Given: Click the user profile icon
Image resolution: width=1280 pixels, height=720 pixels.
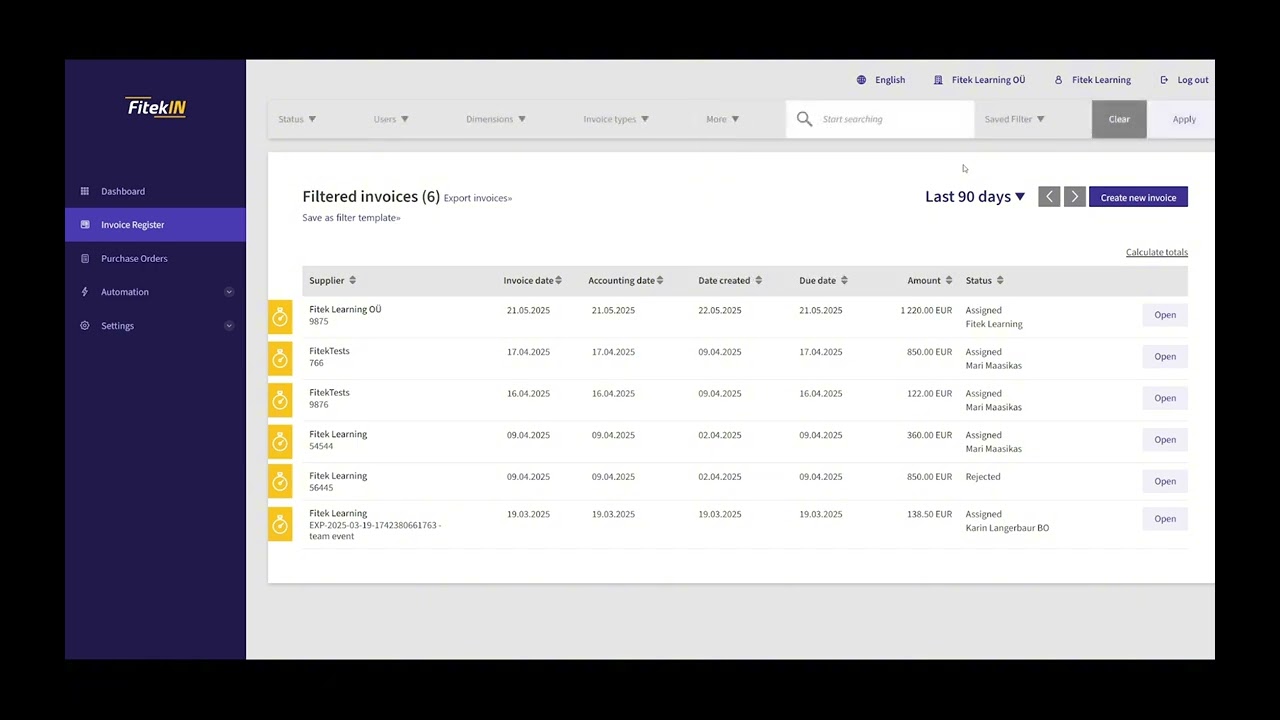Looking at the screenshot, I should 1058,80.
